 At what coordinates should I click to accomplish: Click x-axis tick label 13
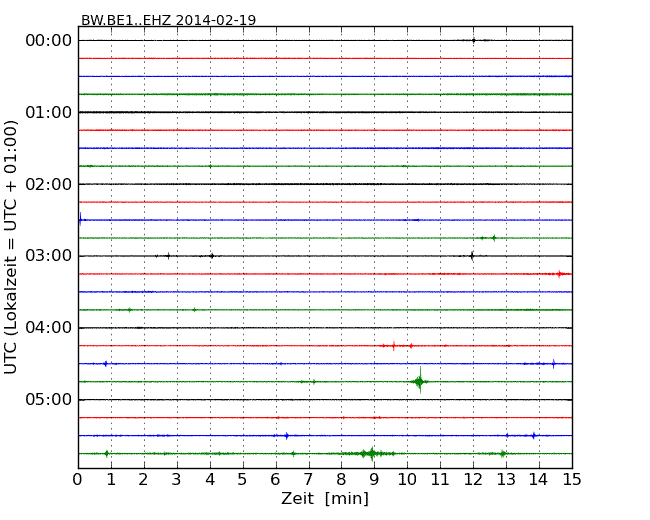tap(506, 480)
